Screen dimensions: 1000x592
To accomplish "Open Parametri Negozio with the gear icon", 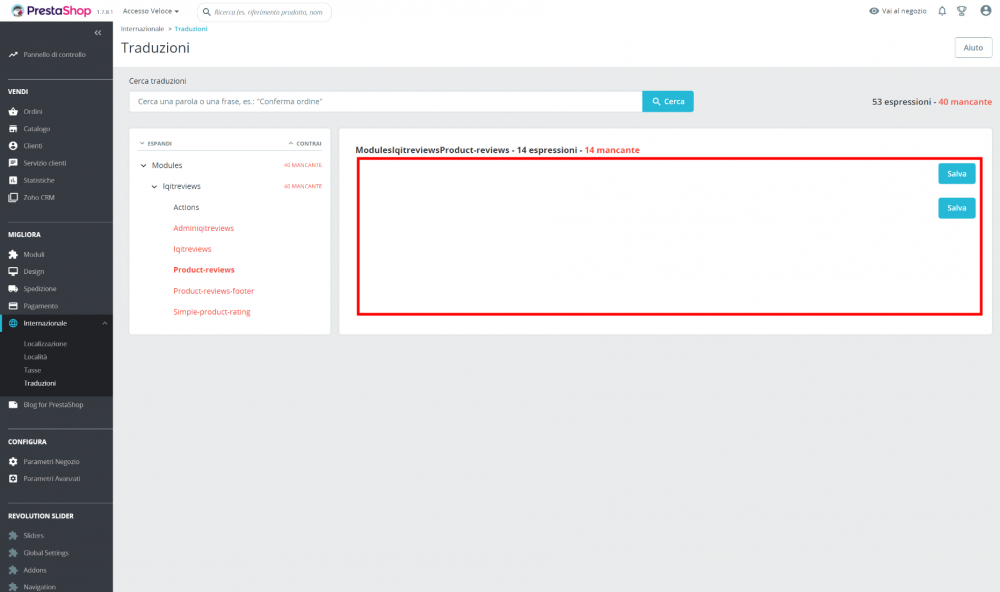I will (x=13, y=460).
